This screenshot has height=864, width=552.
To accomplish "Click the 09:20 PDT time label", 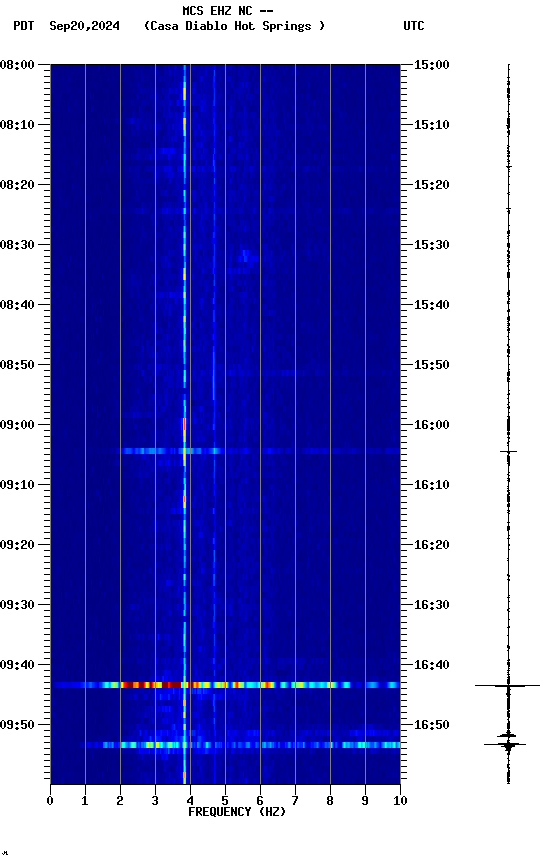I will coord(17,545).
